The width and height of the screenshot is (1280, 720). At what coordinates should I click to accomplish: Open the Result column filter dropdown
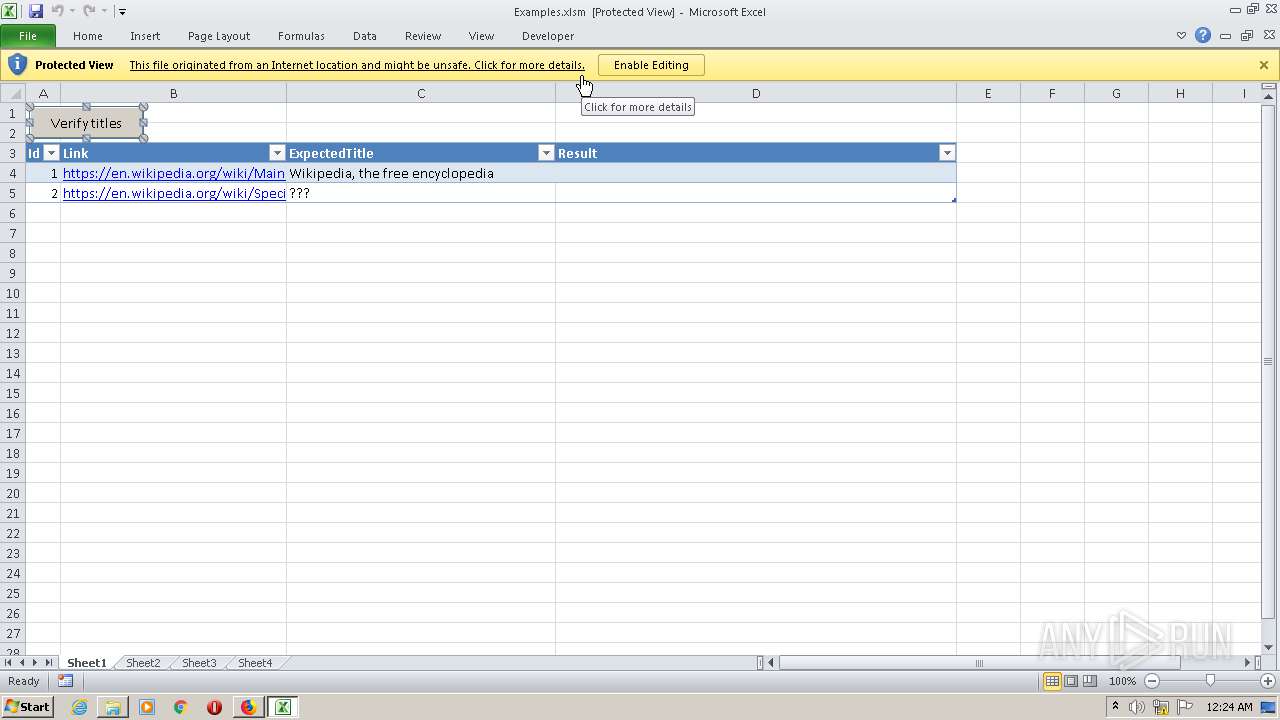946,153
